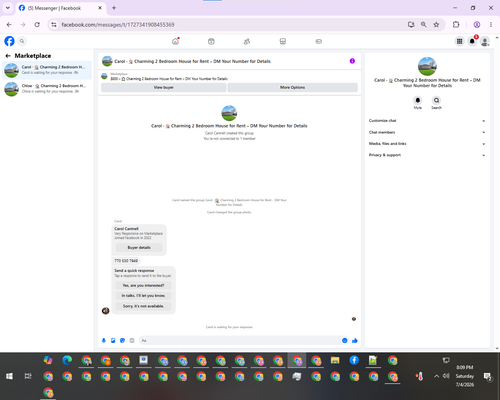Click the More Options button

(x=292, y=87)
